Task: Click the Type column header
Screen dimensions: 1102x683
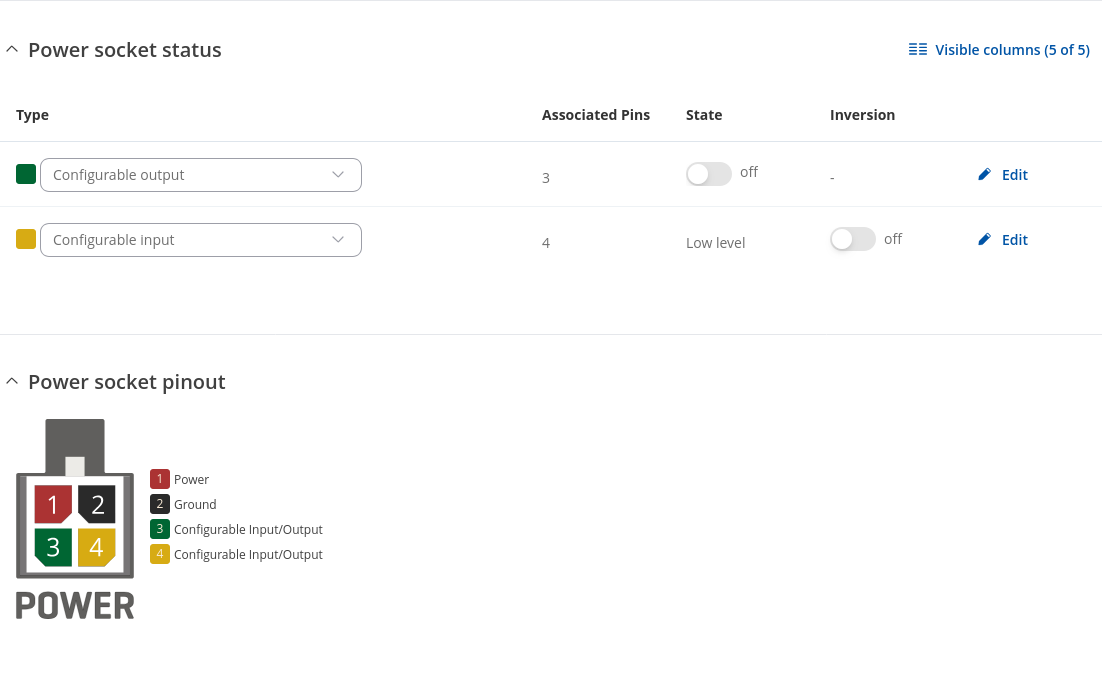Action: pyautogui.click(x=33, y=115)
